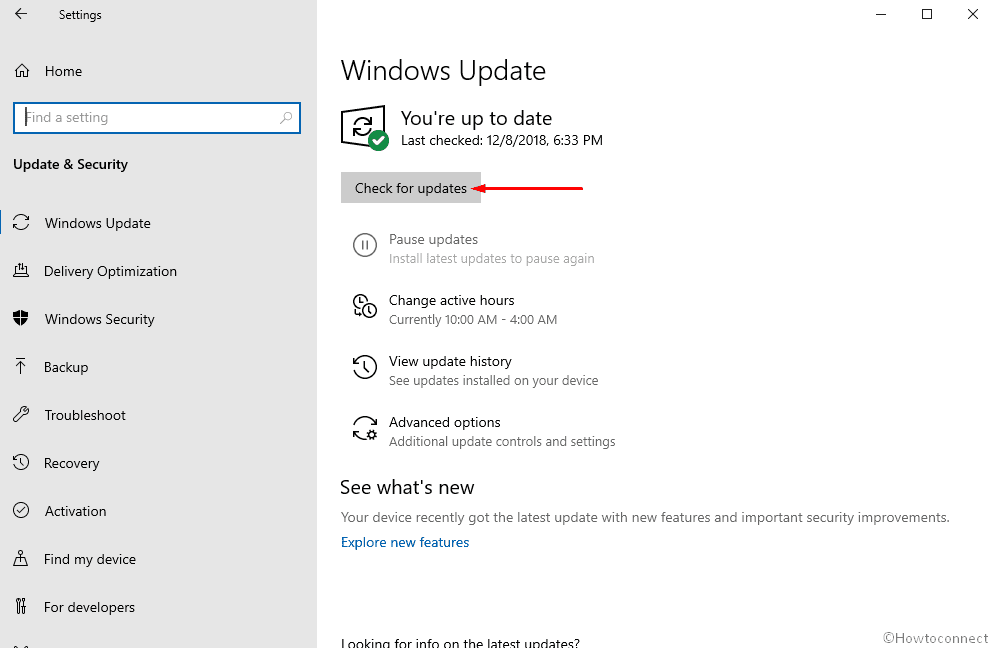
Task: Click the Advanced options gear icon
Action: point(365,428)
